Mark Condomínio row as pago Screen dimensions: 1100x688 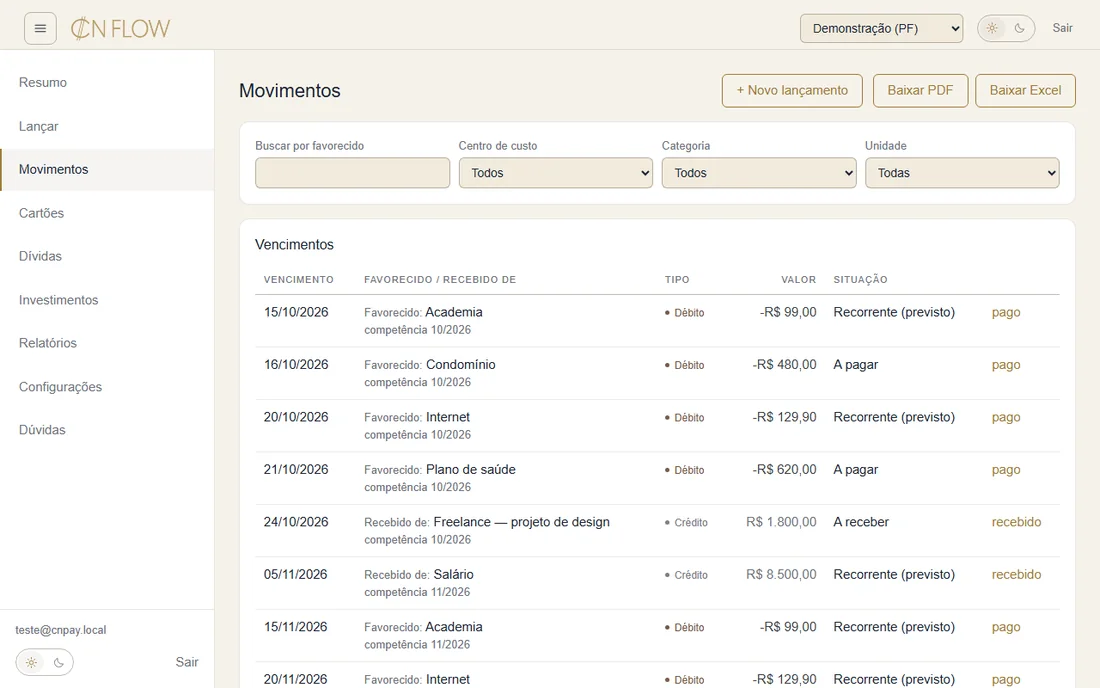(1005, 365)
